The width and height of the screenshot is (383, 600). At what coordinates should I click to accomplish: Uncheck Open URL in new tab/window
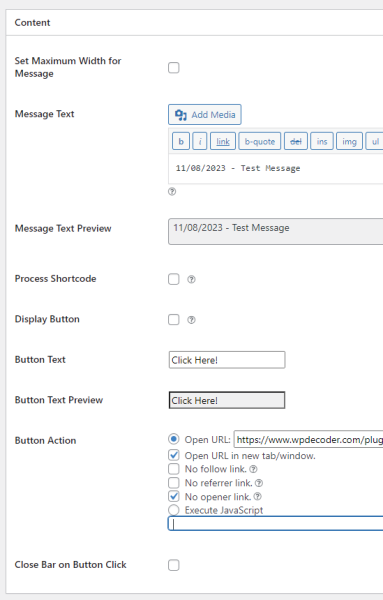click(174, 455)
